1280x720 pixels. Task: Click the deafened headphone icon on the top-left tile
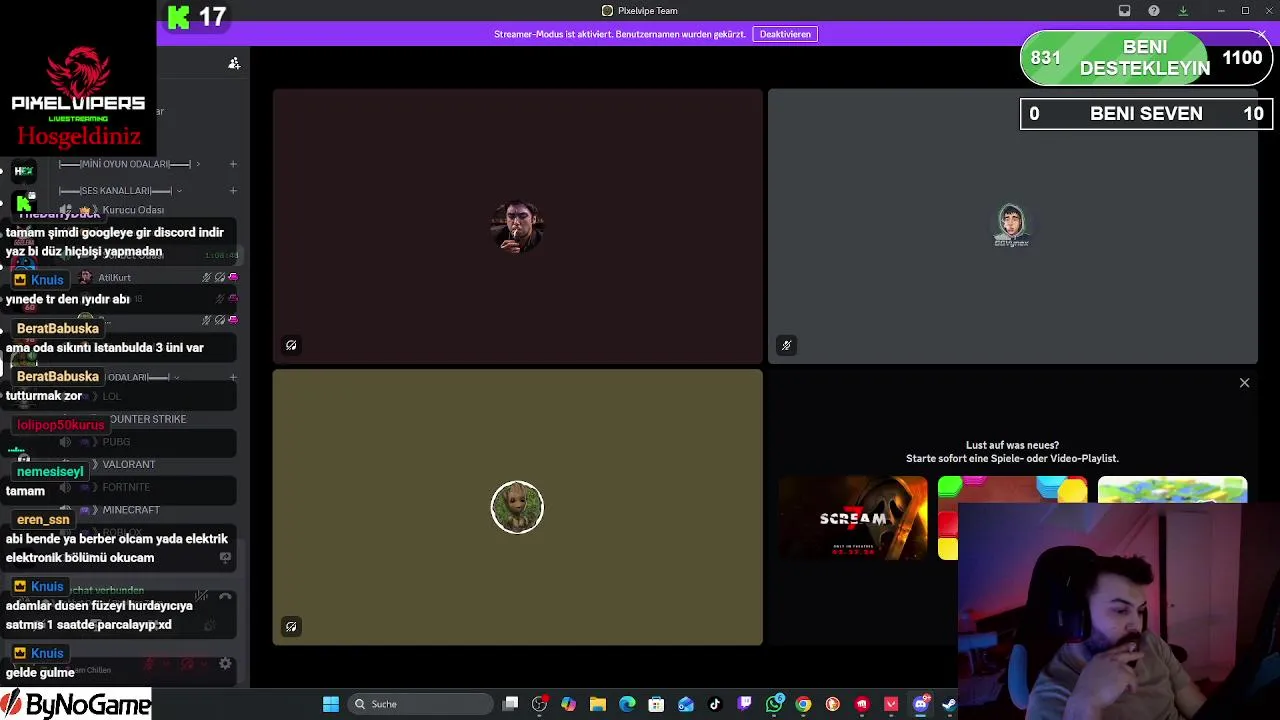(291, 346)
